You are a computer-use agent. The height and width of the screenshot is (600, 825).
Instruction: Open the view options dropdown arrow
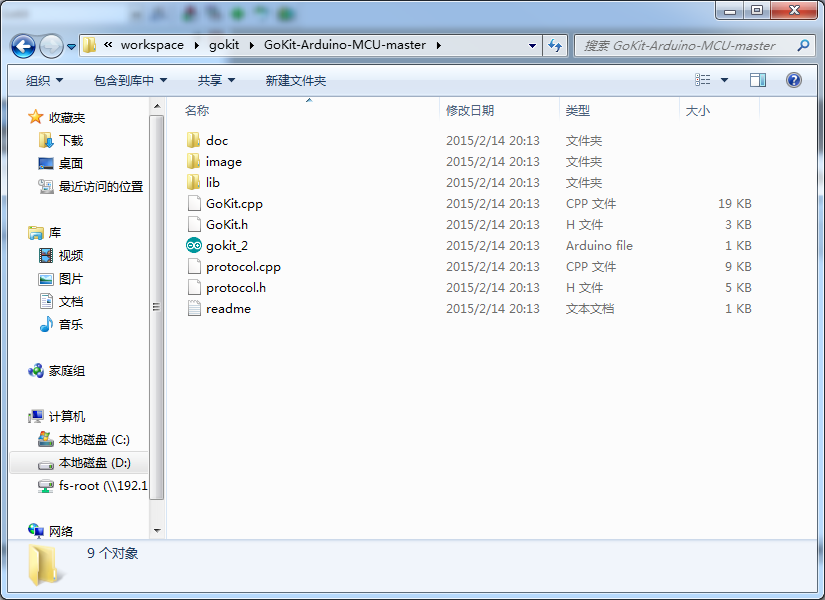pyautogui.click(x=725, y=80)
